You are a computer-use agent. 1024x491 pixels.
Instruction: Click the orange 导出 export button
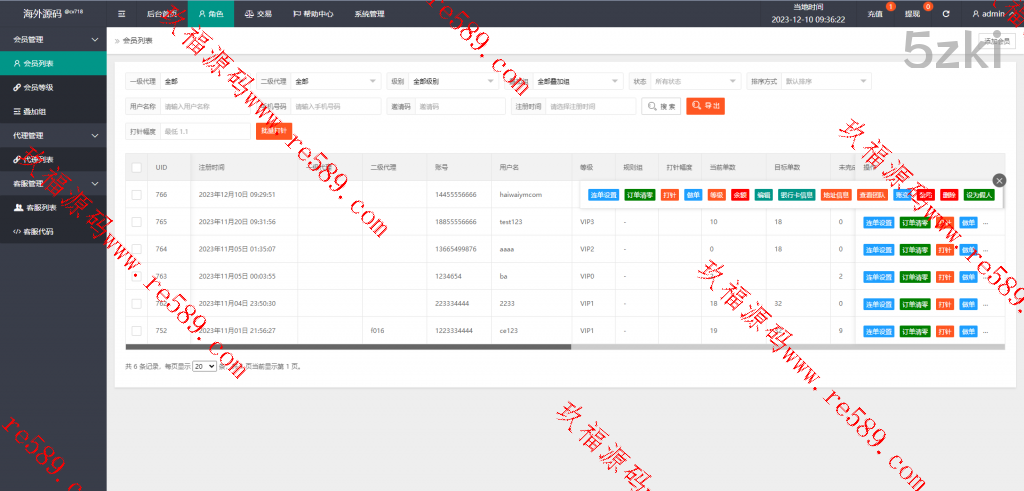[x=705, y=105]
